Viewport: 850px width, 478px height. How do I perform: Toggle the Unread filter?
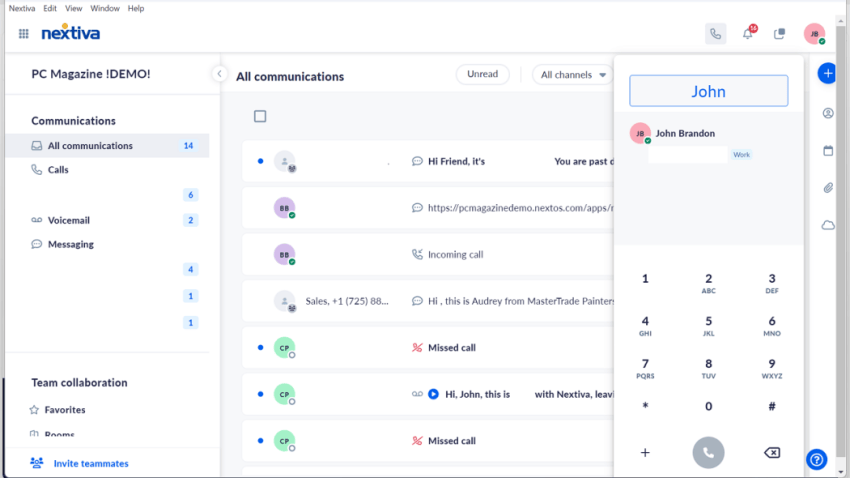pos(482,74)
